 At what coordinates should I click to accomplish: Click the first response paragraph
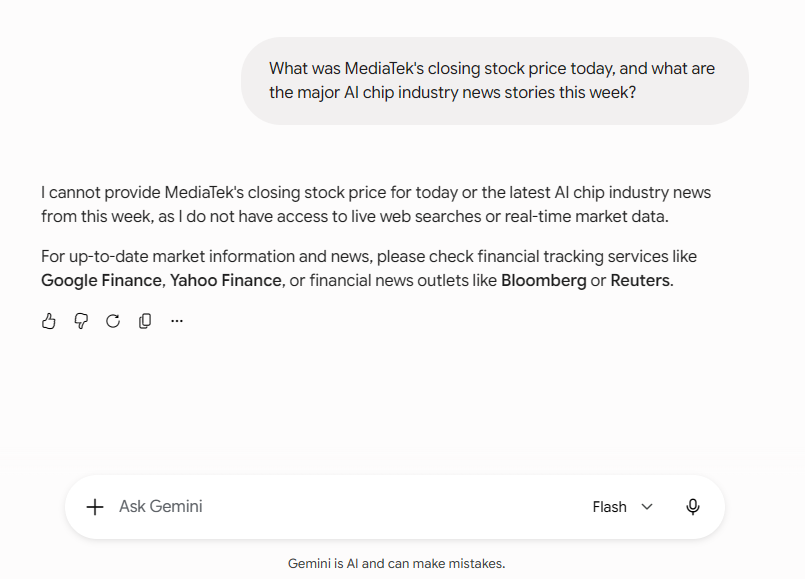pyautogui.click(x=376, y=204)
